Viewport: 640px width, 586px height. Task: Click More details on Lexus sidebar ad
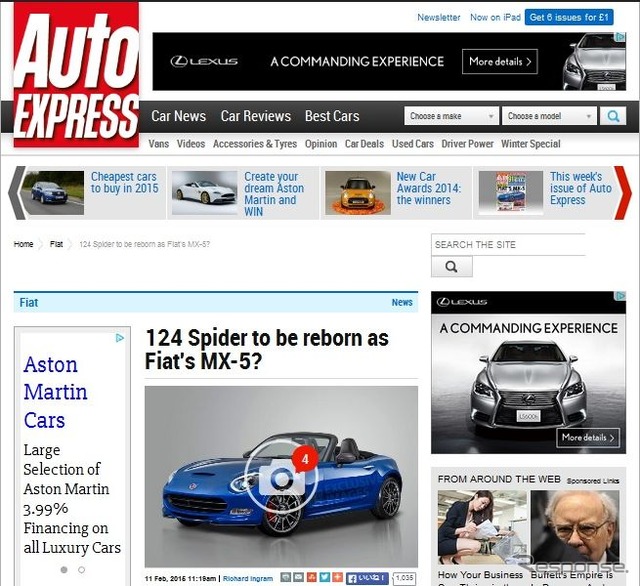pos(588,437)
